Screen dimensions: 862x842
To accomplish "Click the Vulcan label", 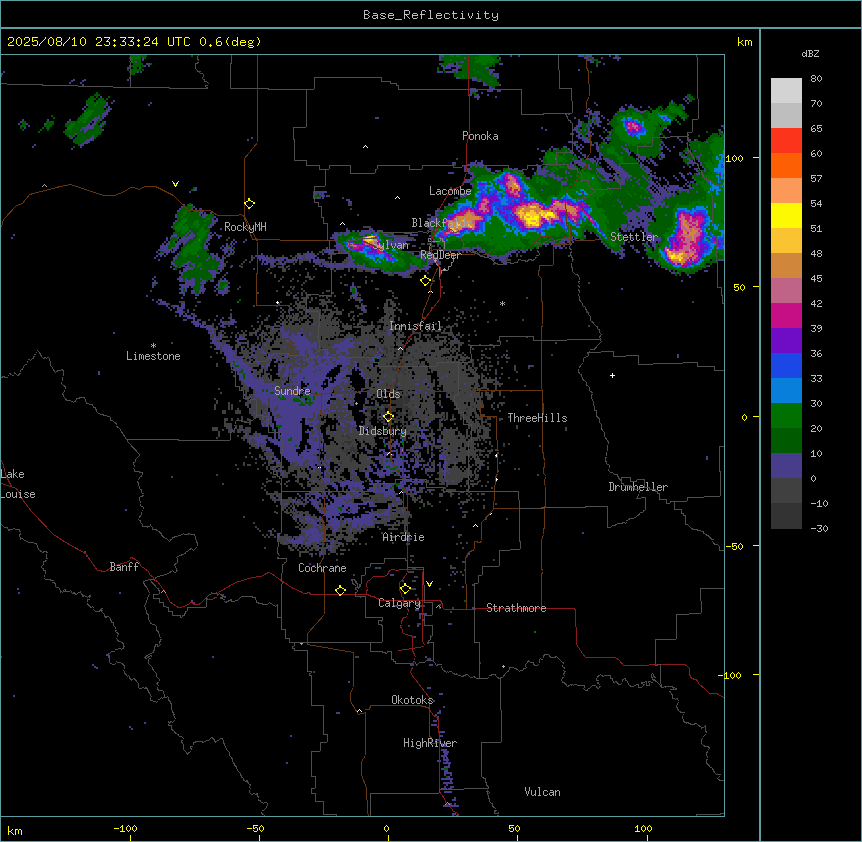I will coord(543,792).
